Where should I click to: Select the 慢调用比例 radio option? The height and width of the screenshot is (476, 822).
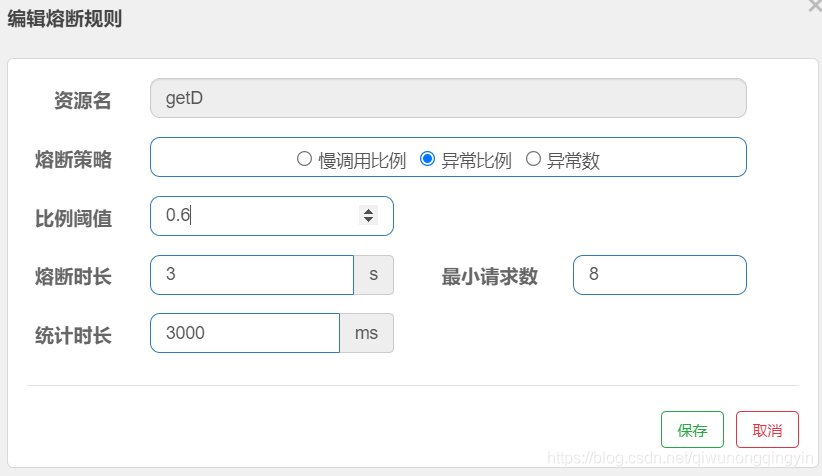click(305, 159)
